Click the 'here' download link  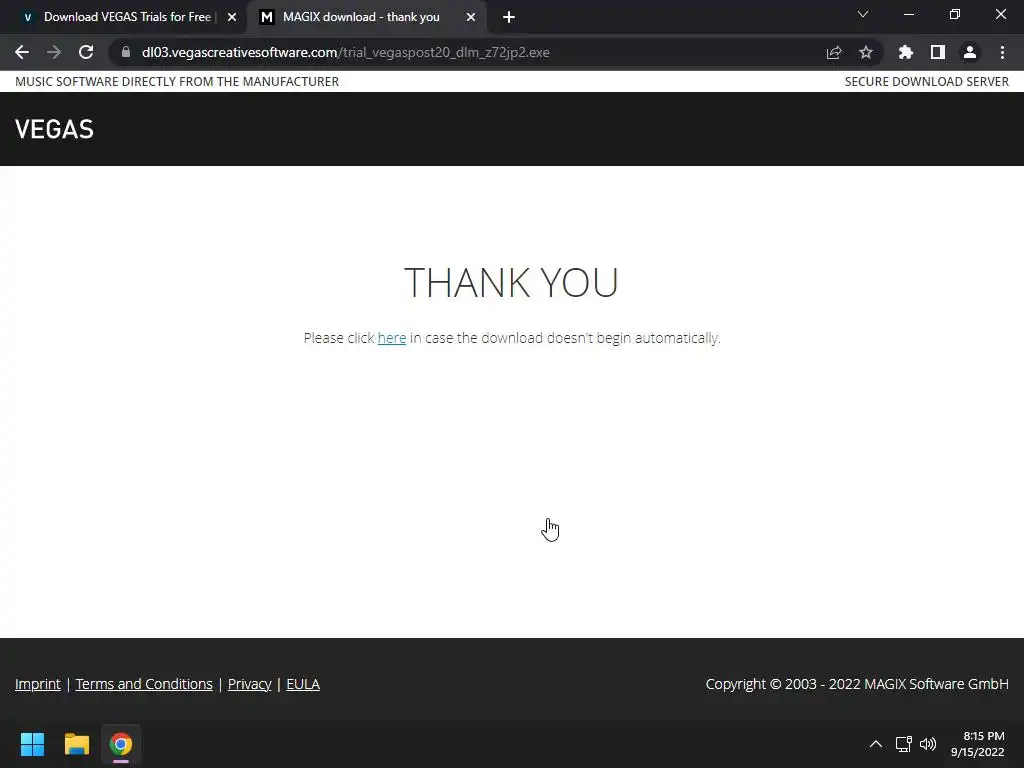tap(392, 338)
